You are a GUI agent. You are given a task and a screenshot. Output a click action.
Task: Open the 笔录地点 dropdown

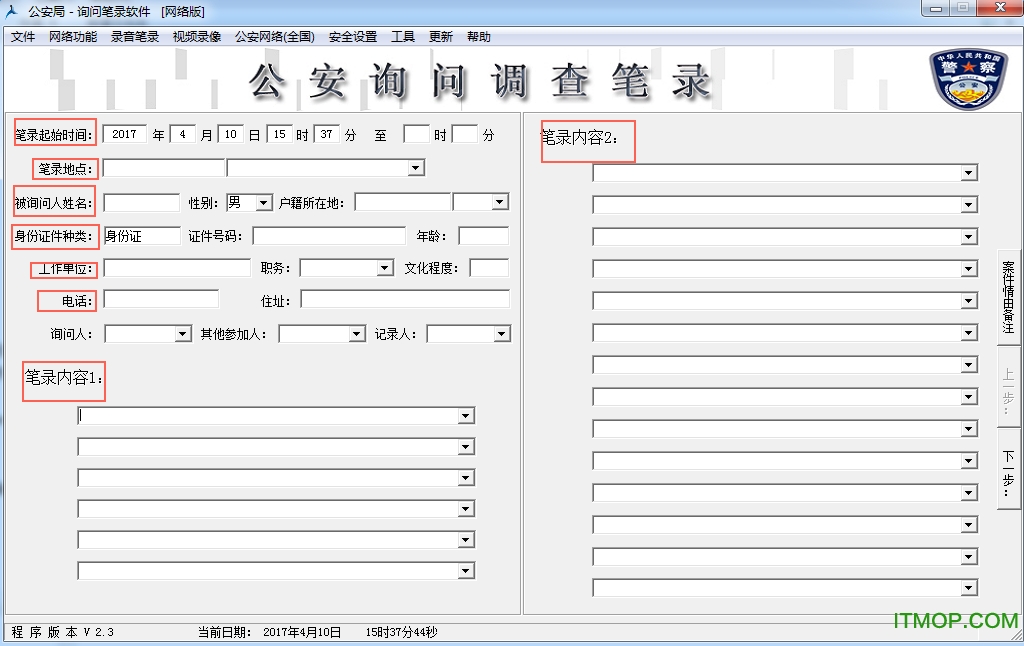pyautogui.click(x=414, y=167)
